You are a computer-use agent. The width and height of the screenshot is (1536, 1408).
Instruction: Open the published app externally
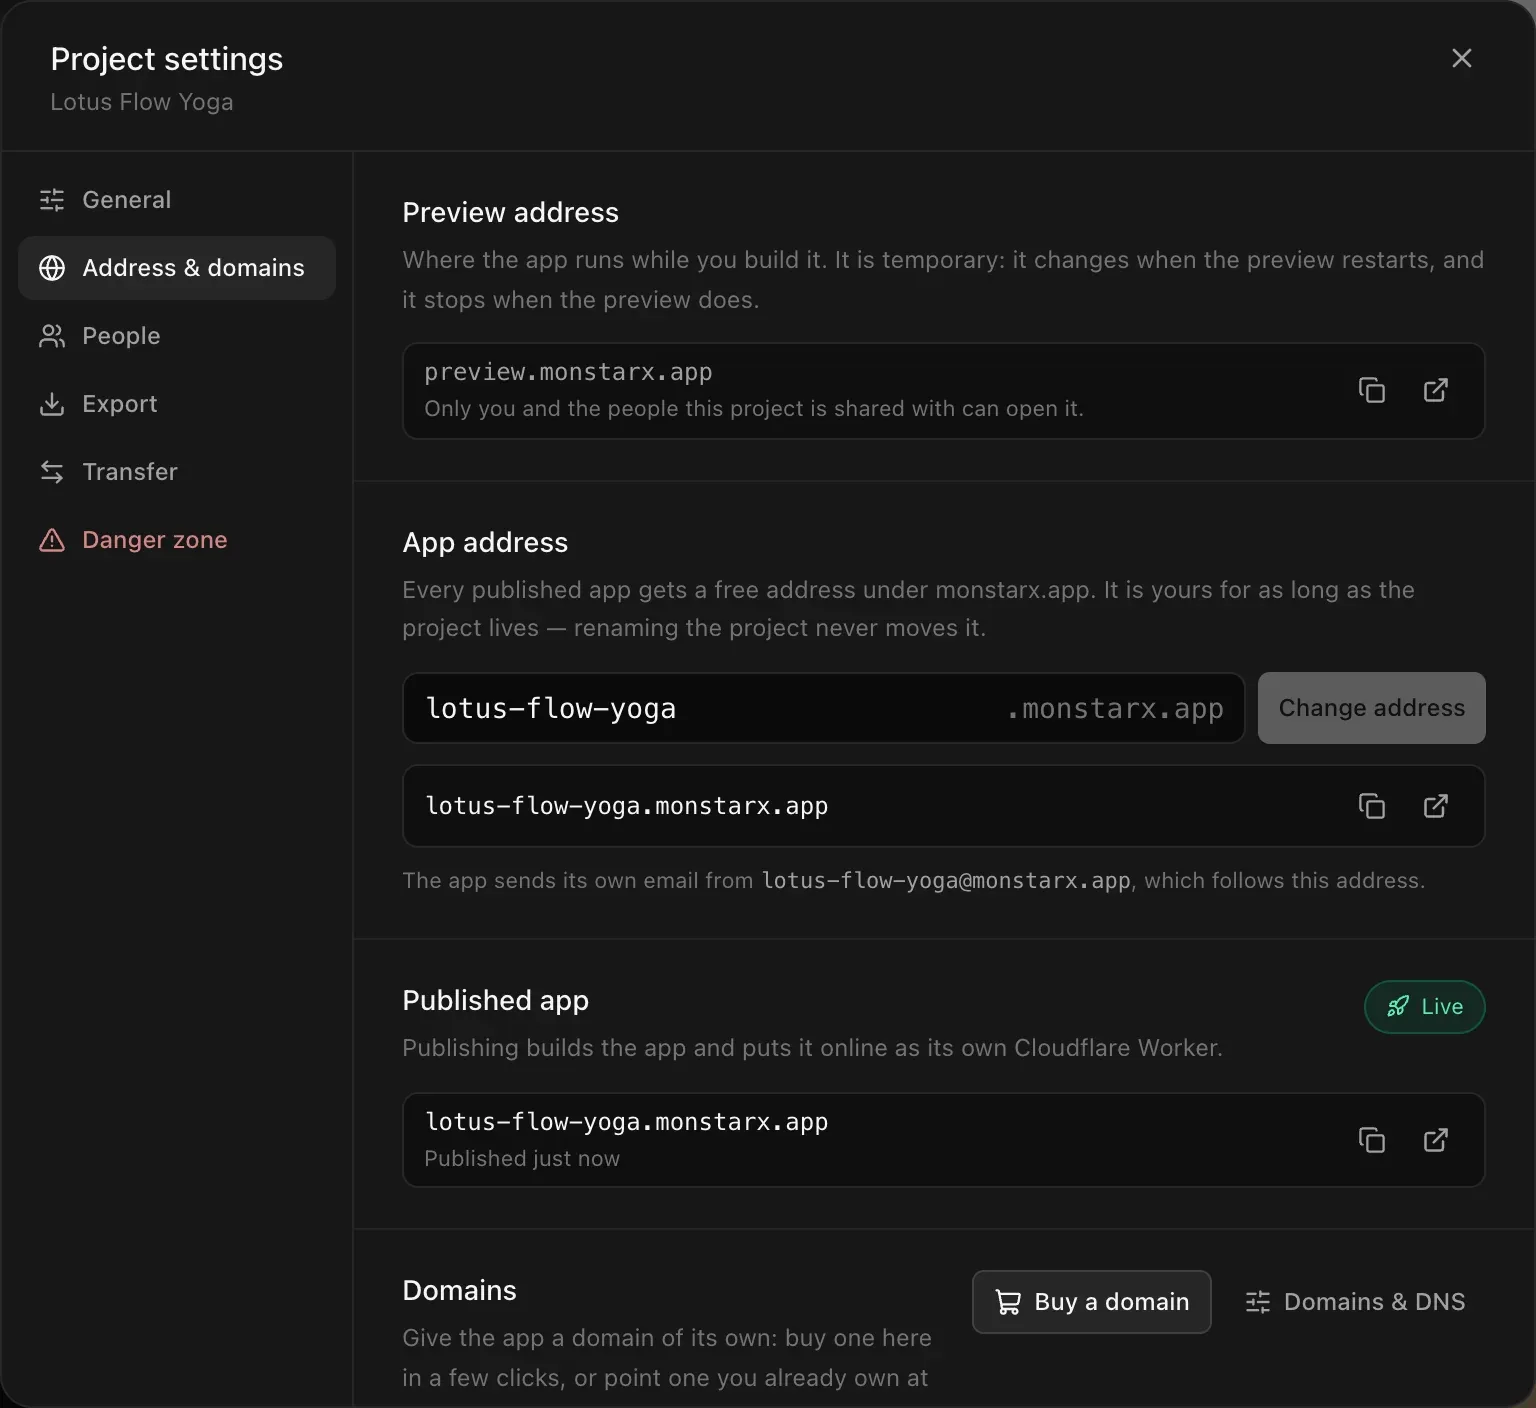[x=1435, y=1140]
